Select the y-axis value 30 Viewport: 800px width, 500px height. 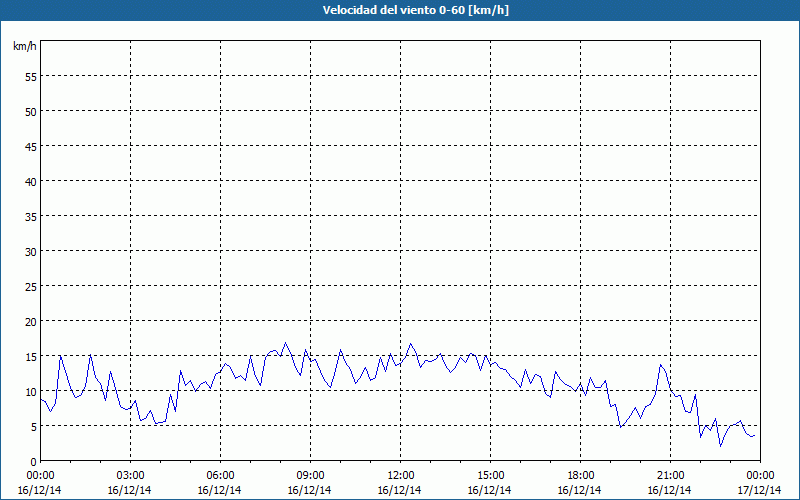[31, 252]
